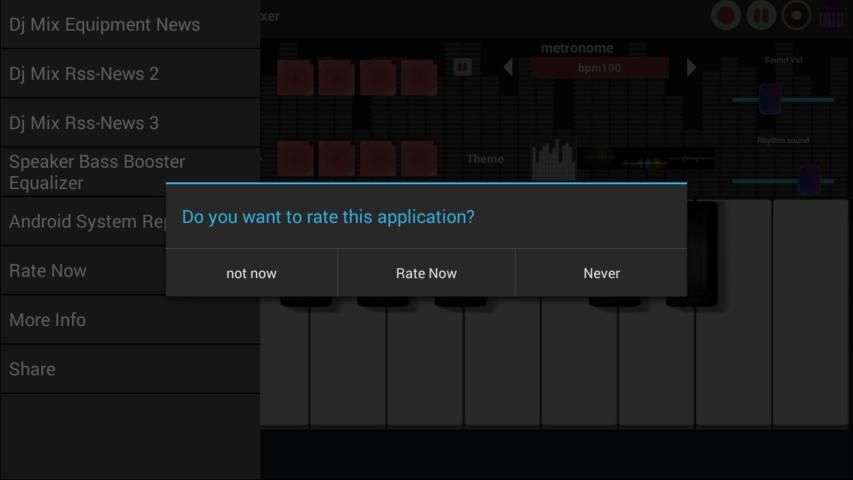Select the white equalizer bars theme

tap(553, 158)
